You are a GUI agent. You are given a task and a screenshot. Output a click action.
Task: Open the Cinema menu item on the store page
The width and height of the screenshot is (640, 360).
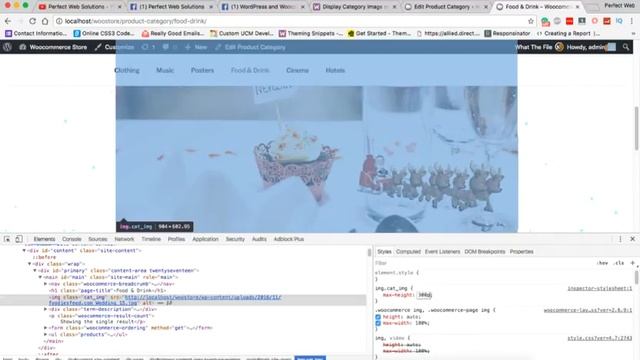297,70
